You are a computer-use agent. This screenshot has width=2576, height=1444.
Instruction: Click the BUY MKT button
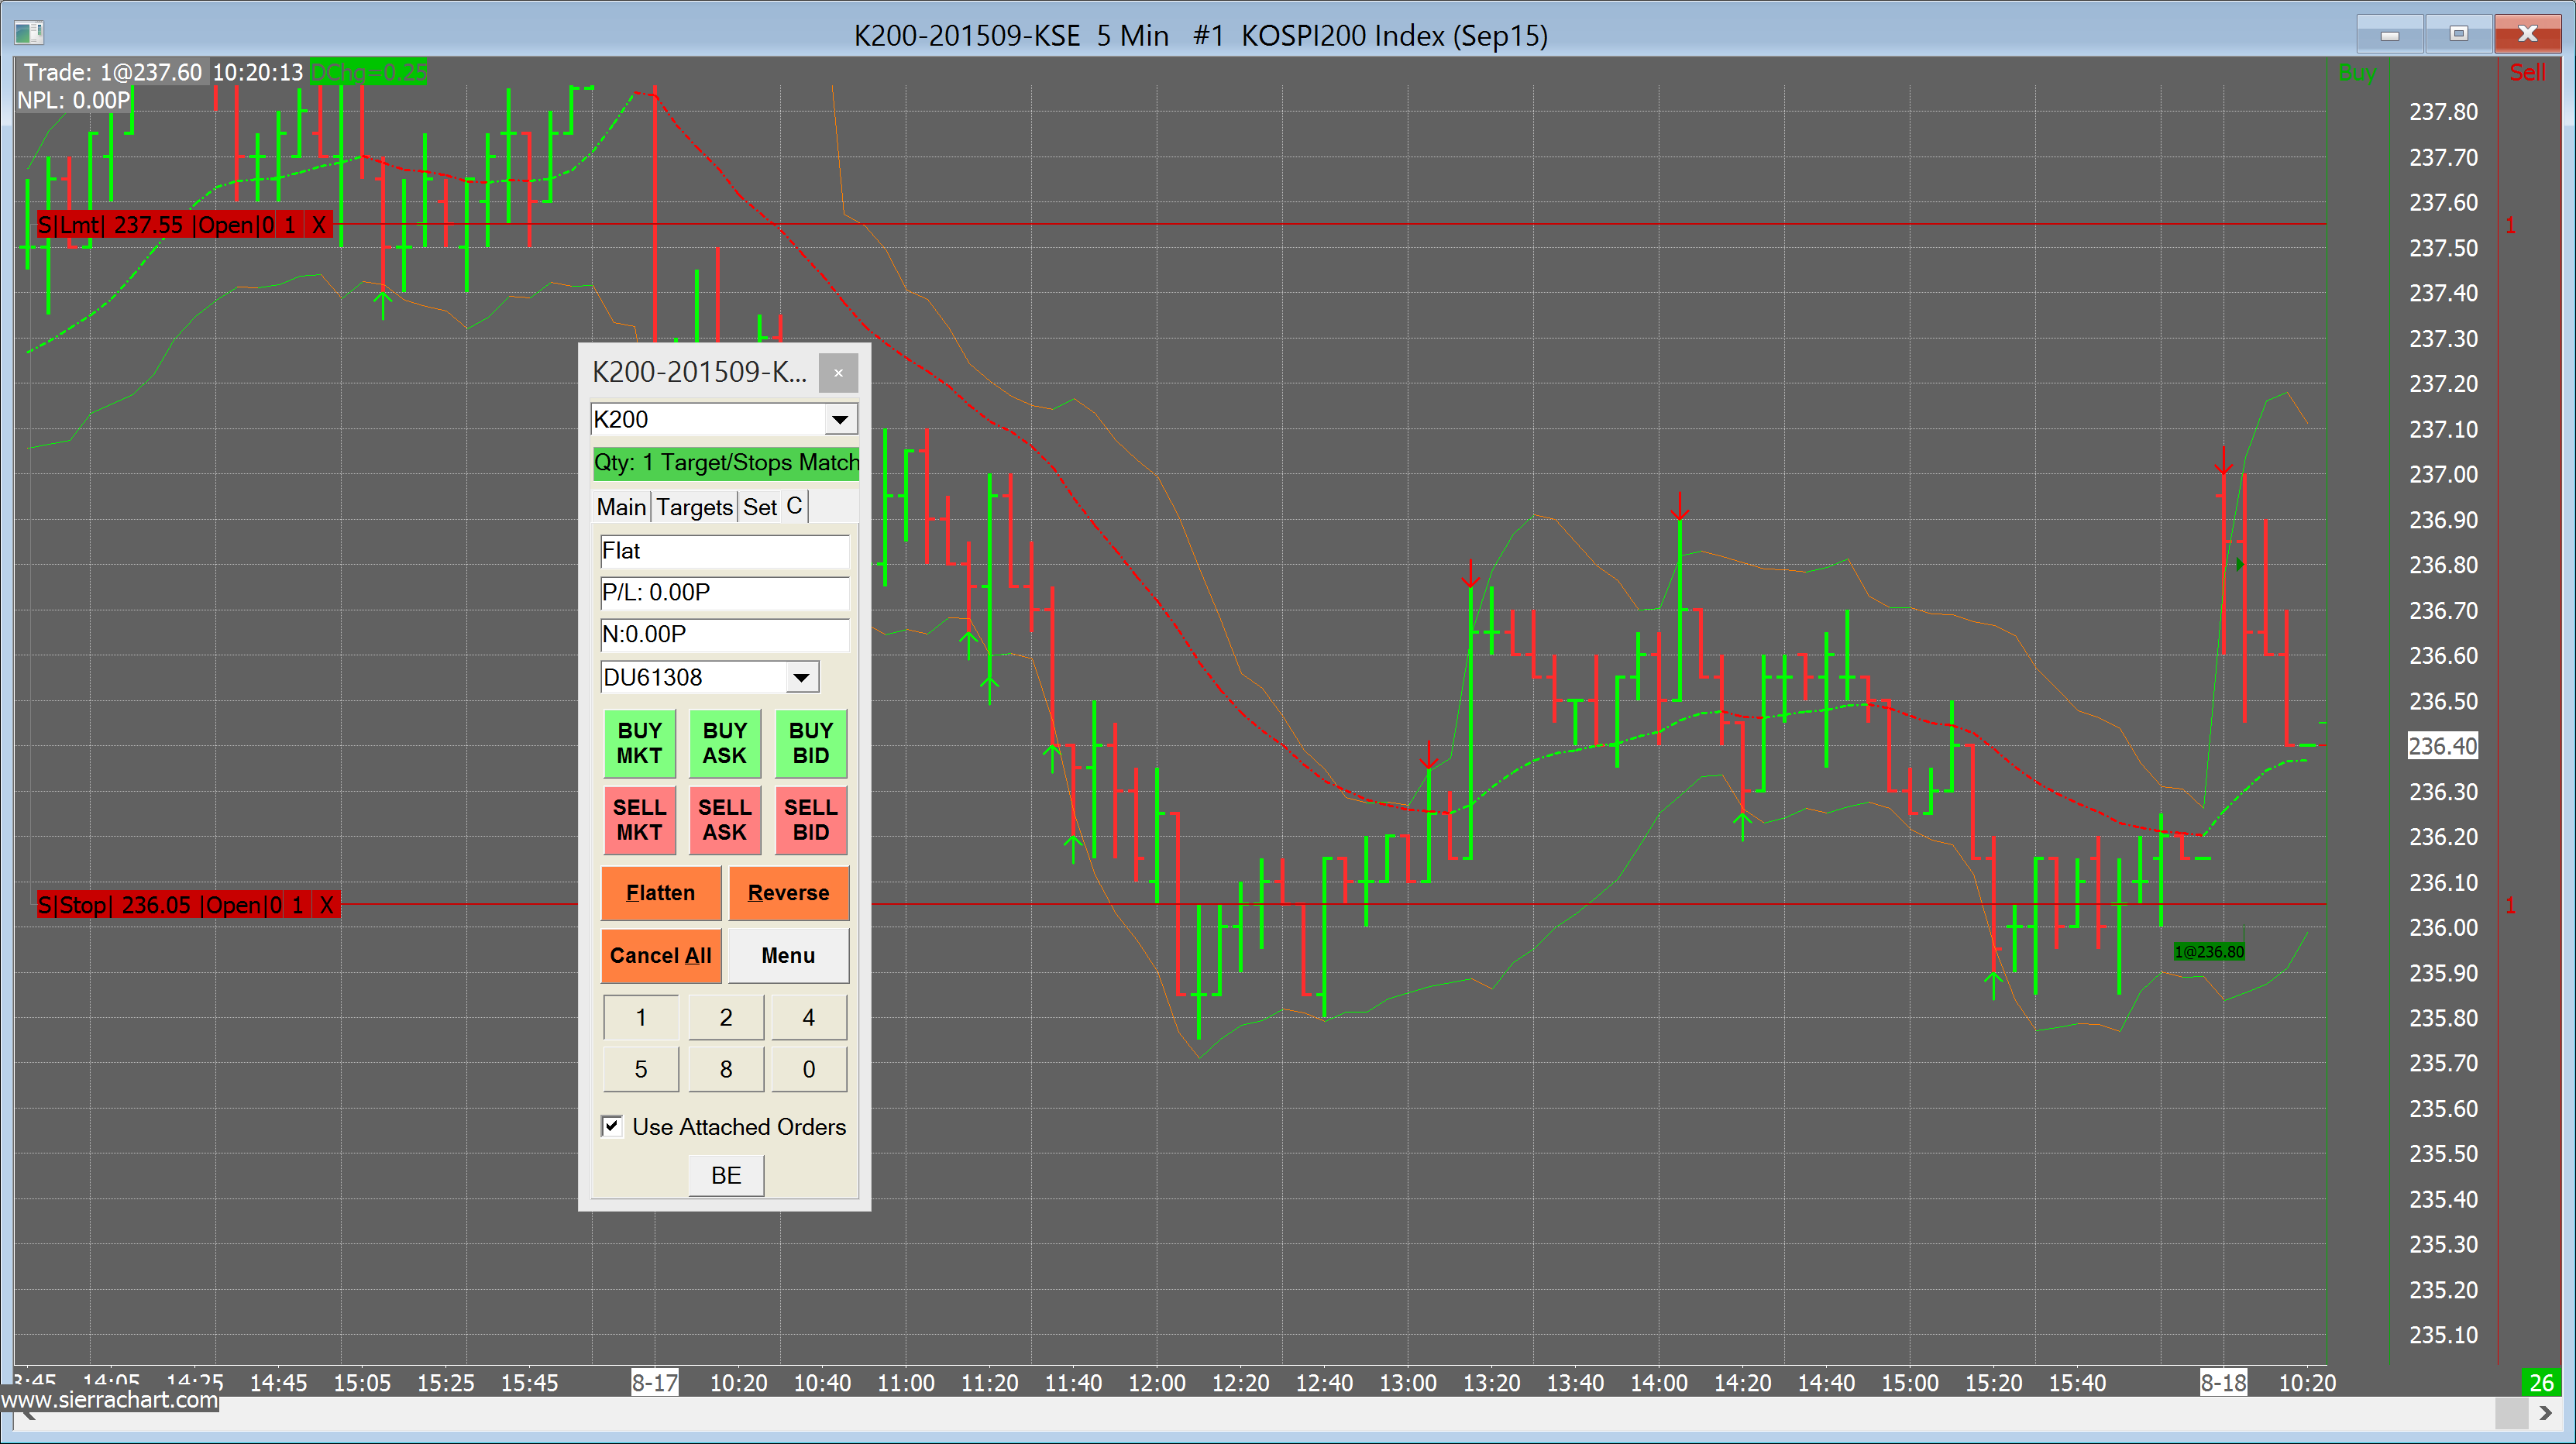click(639, 744)
